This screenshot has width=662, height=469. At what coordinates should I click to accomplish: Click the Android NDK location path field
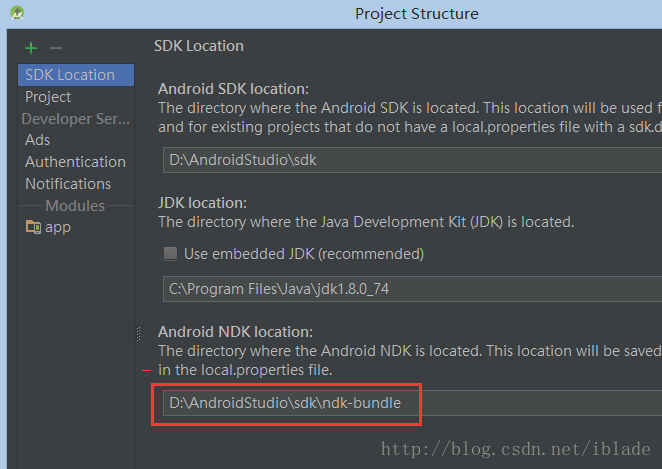click(x=412, y=403)
